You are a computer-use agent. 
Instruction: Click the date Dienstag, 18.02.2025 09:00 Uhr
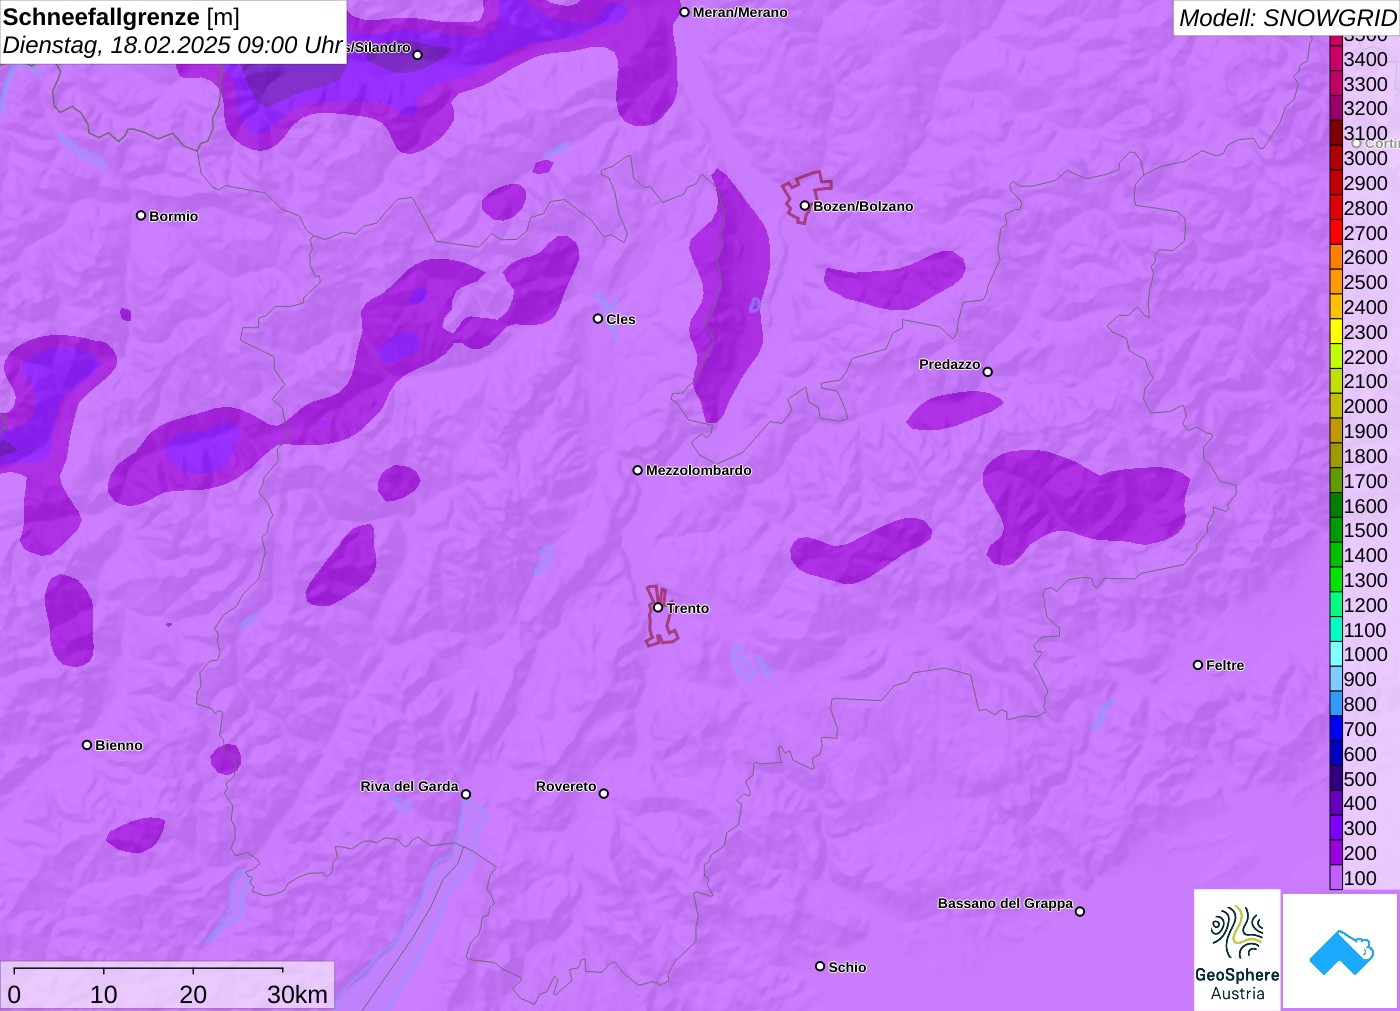tap(173, 45)
